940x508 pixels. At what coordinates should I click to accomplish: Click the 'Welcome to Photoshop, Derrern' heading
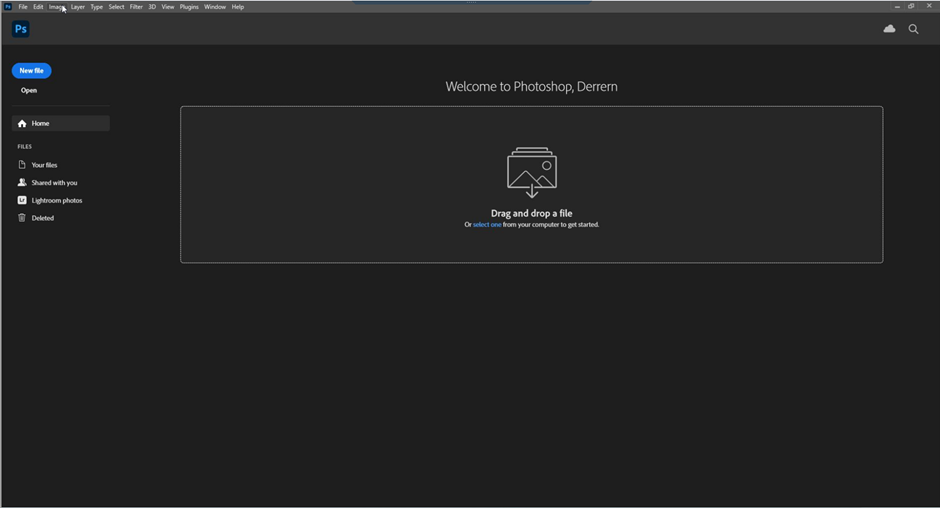pos(531,86)
